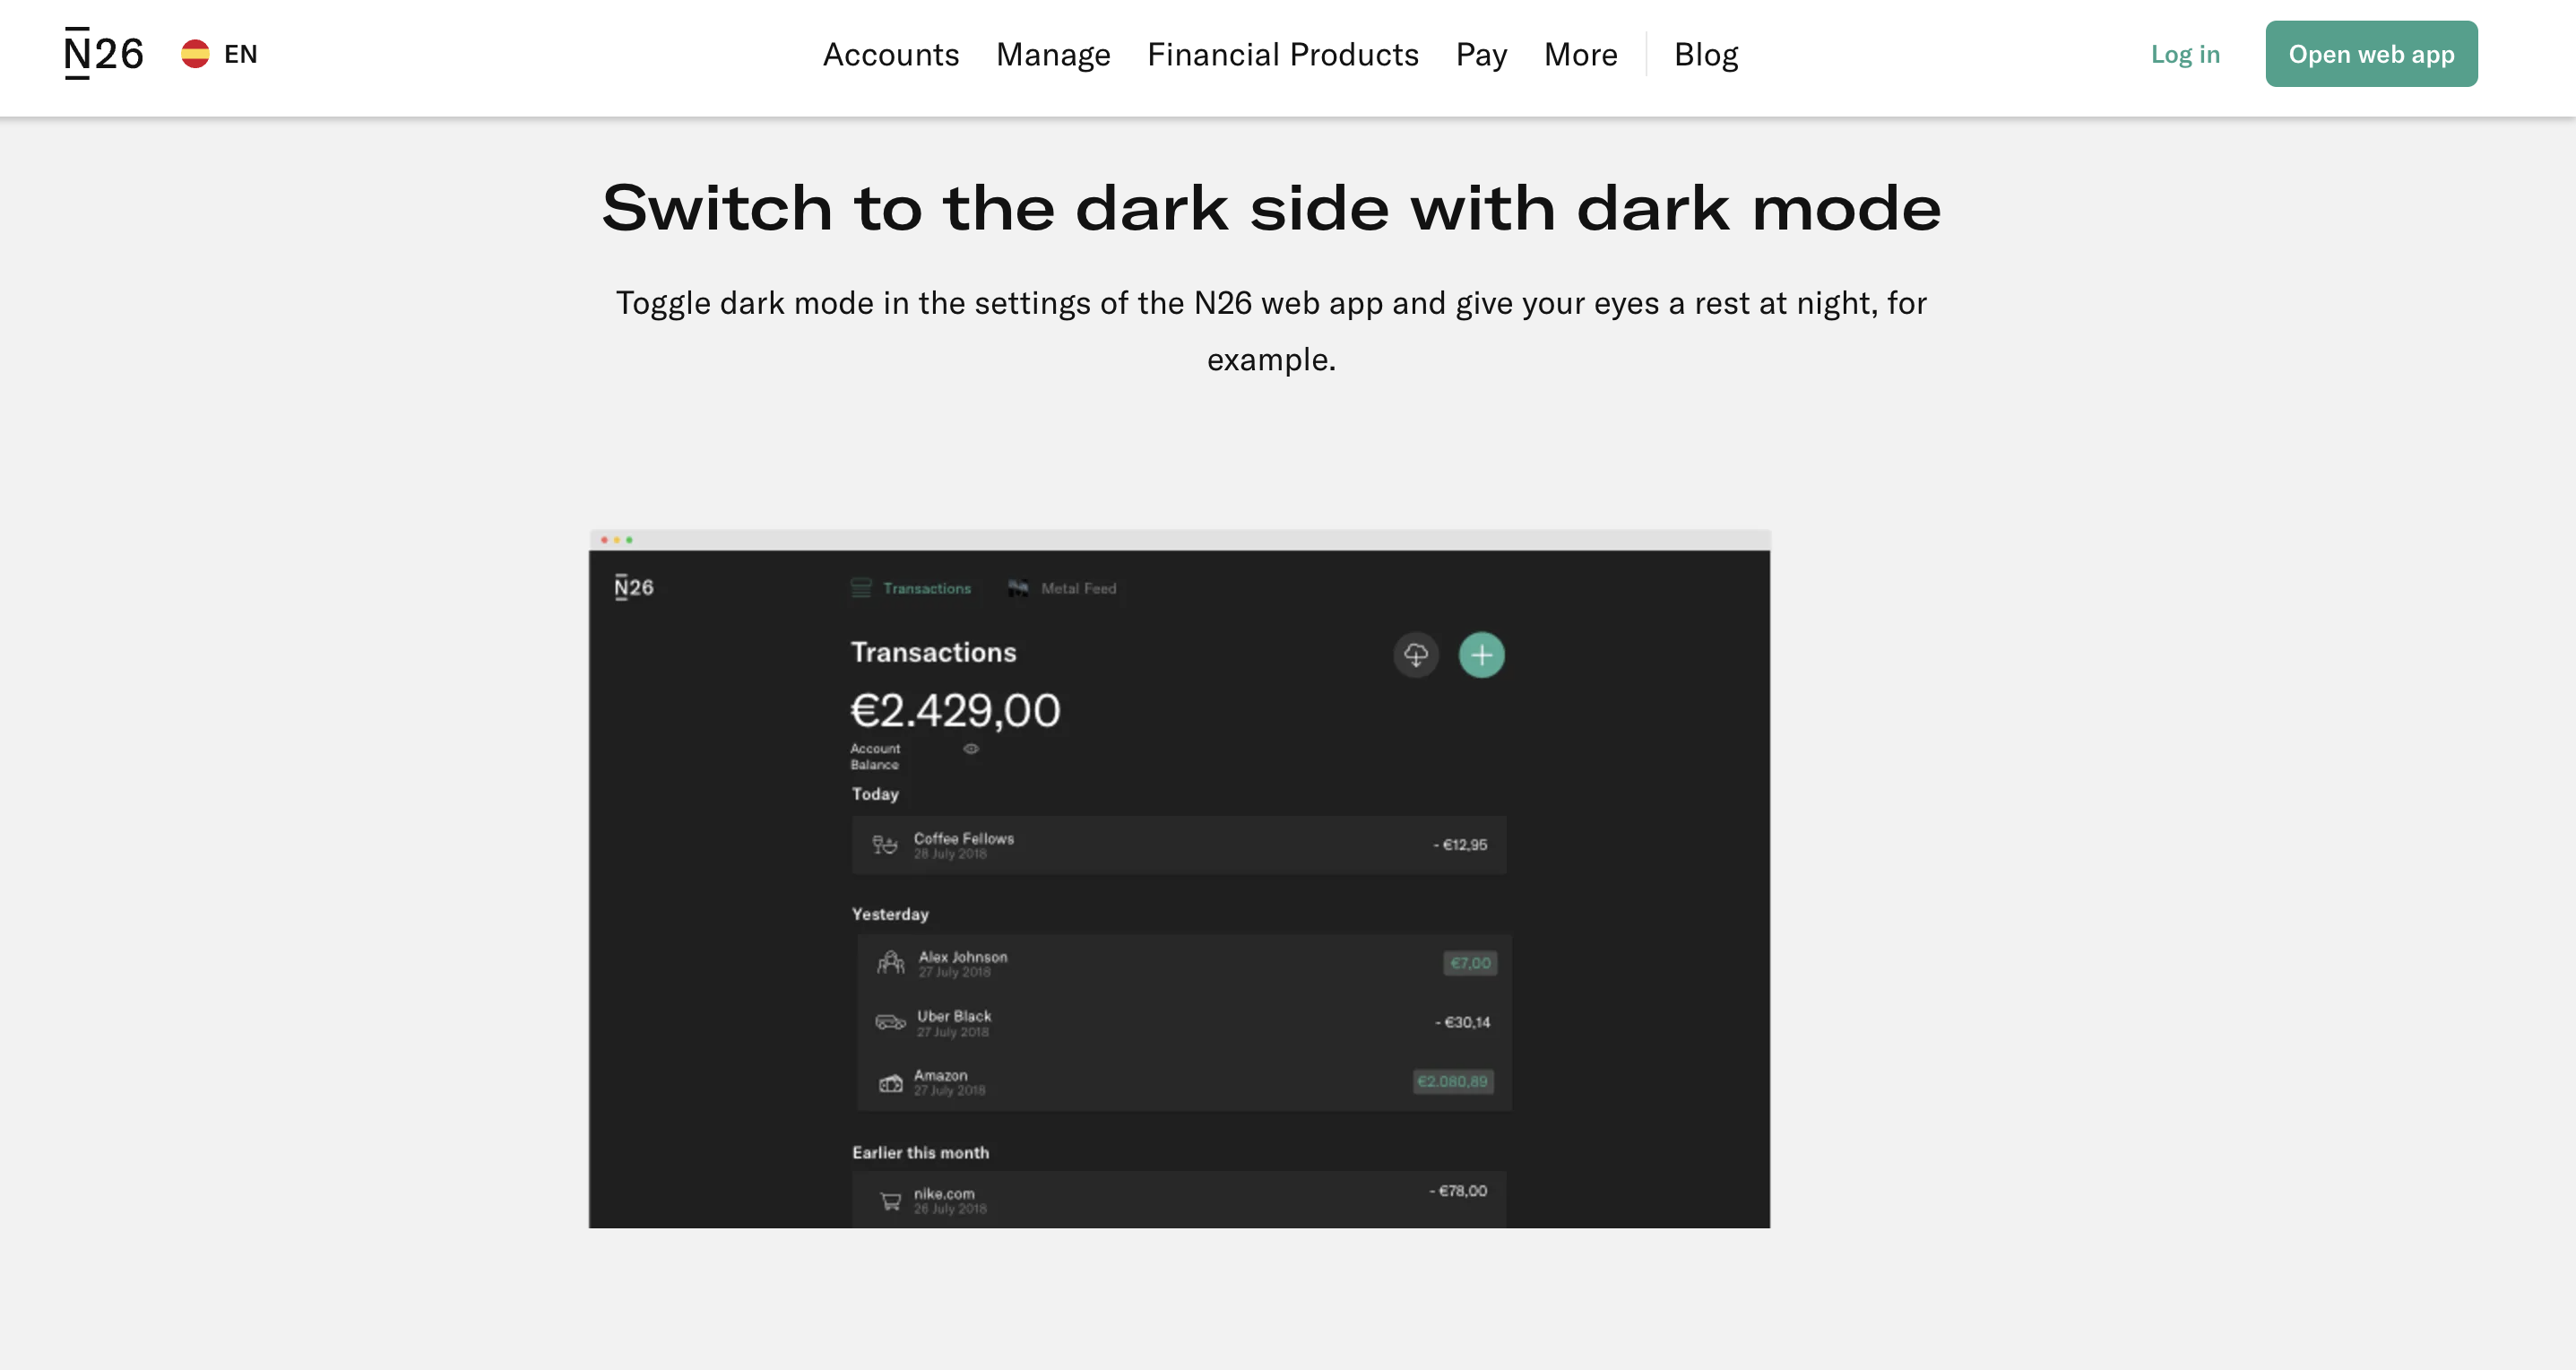Go to the Blog section
Image resolution: width=2576 pixels, height=1370 pixels.
(x=1706, y=55)
